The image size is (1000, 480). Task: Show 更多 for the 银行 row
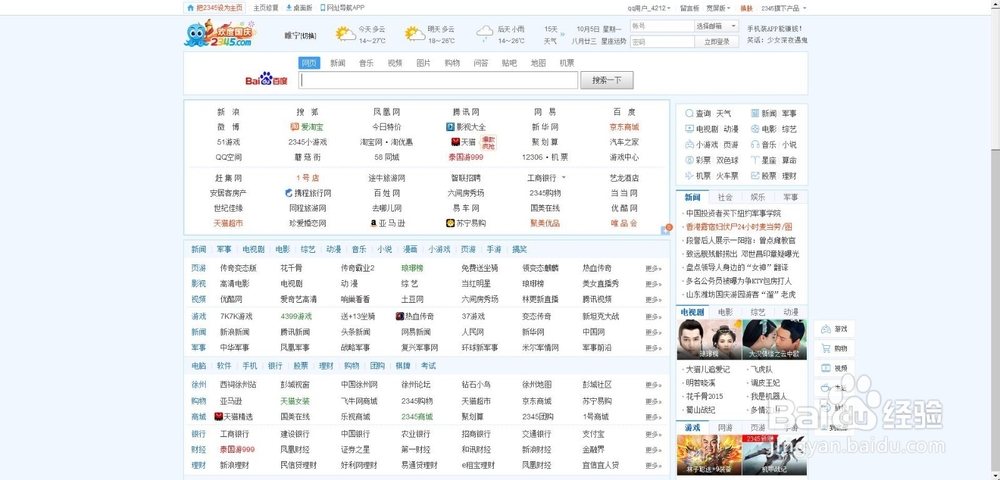pyautogui.click(x=653, y=435)
